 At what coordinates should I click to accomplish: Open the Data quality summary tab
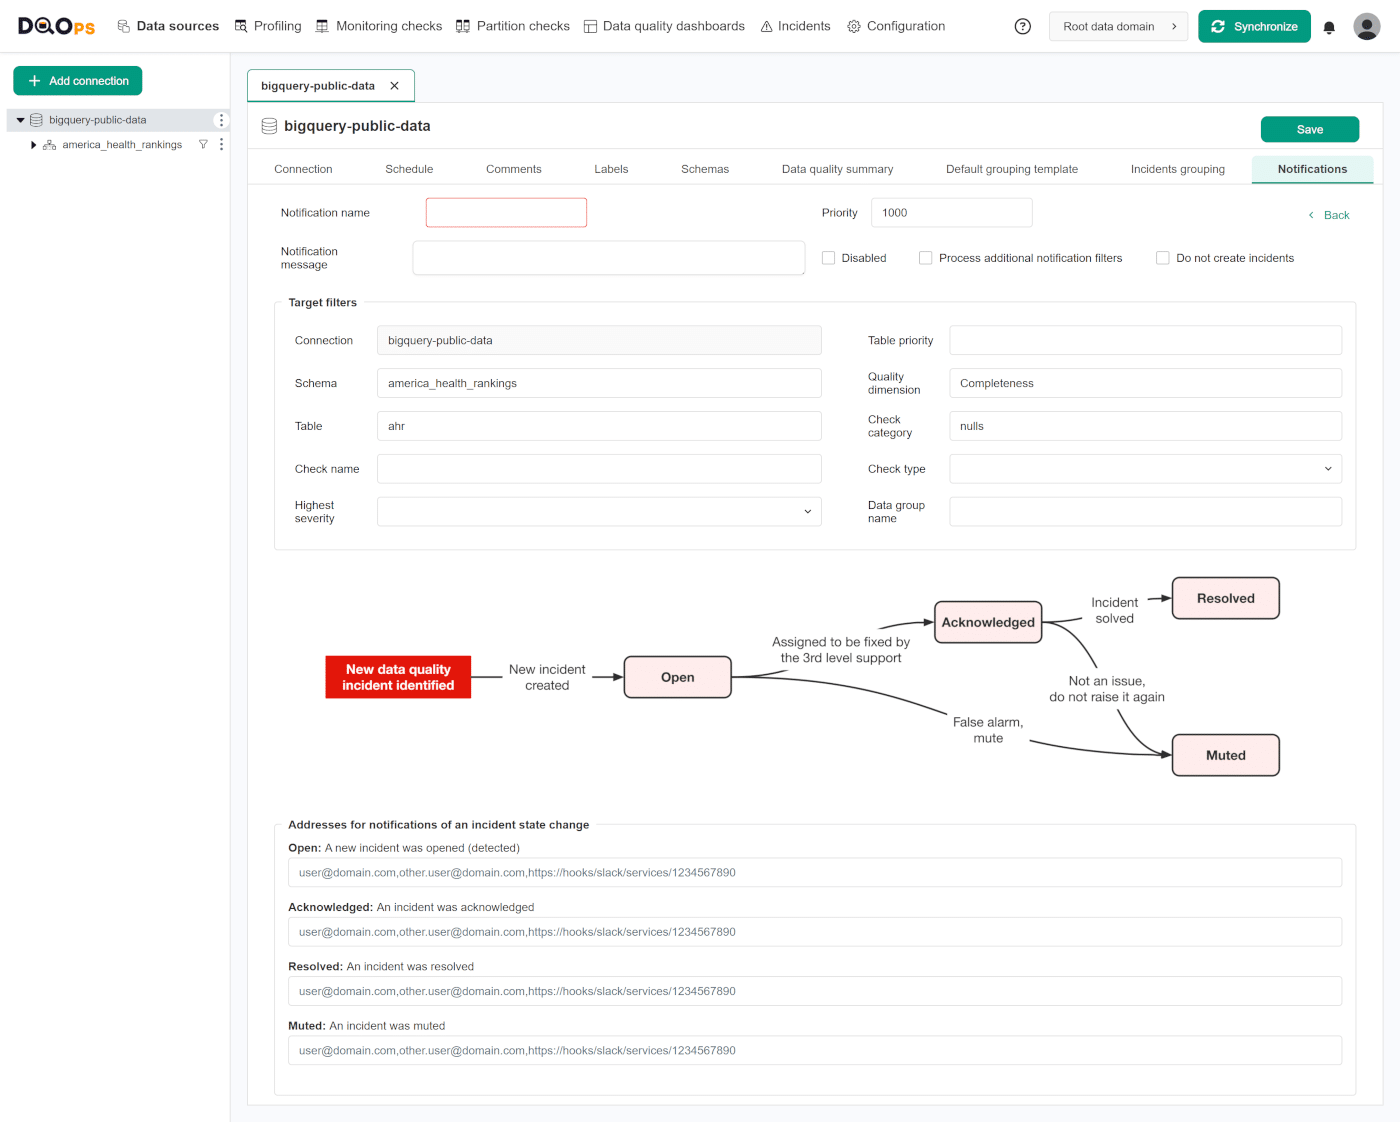tap(837, 169)
